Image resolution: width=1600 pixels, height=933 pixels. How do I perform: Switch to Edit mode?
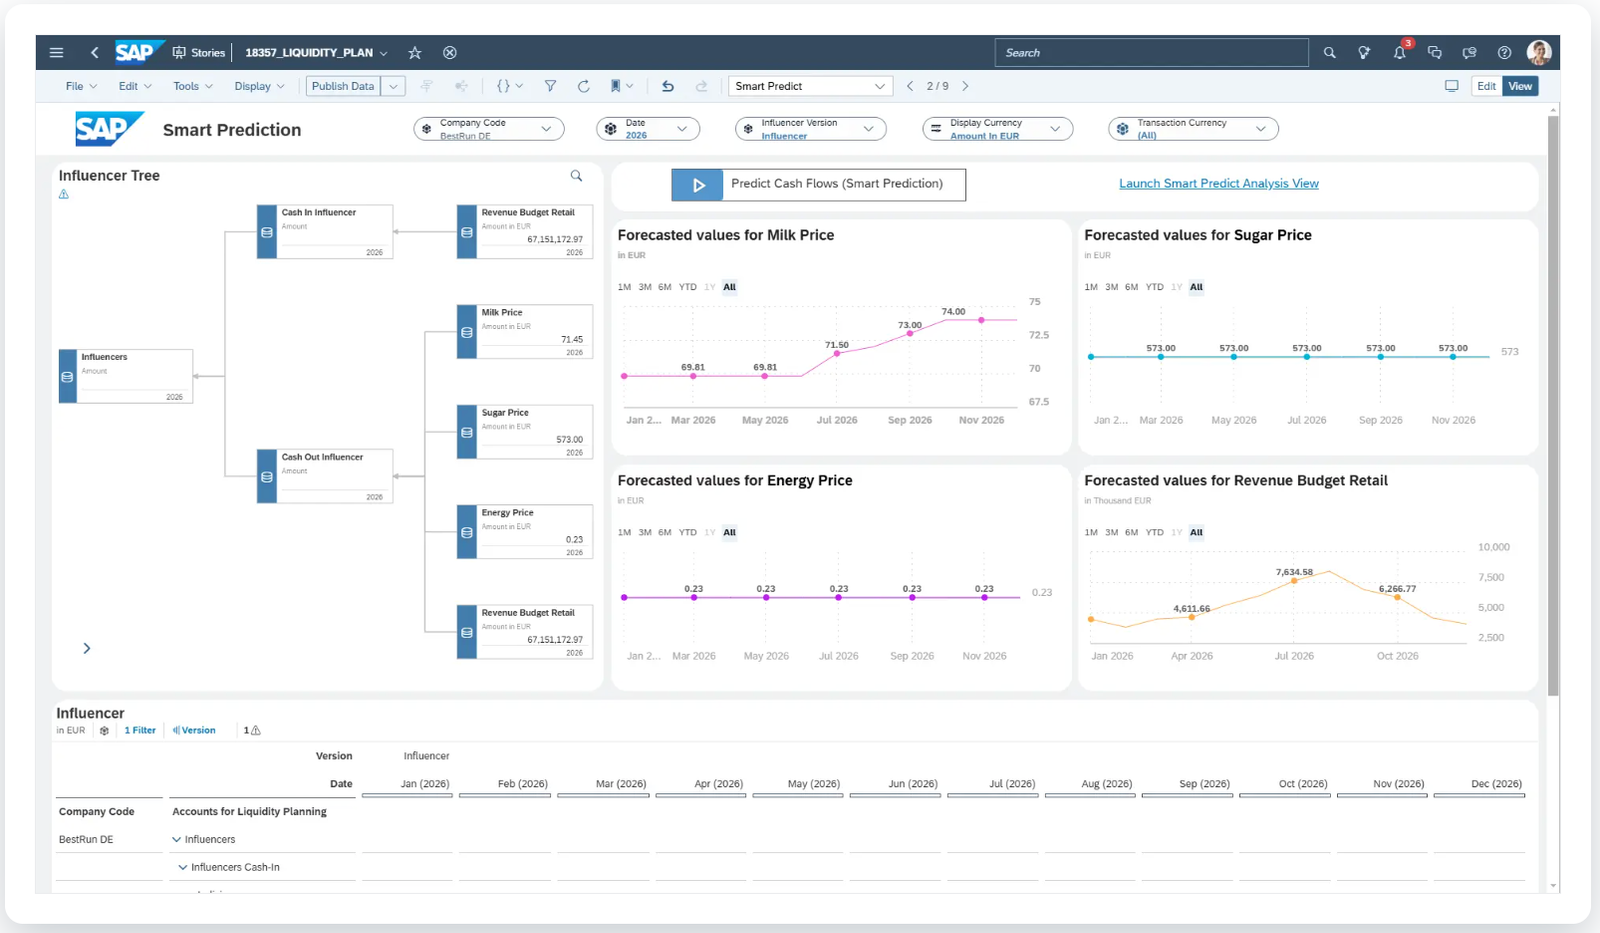[x=1486, y=86]
